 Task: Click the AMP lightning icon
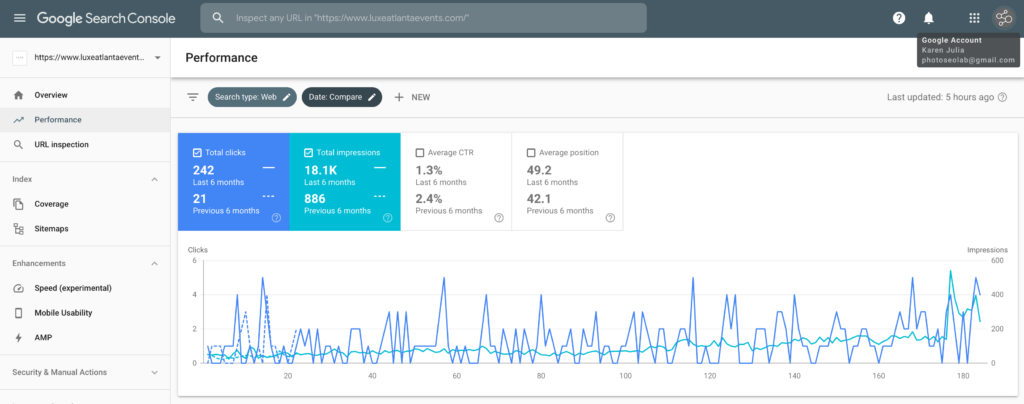(18, 338)
